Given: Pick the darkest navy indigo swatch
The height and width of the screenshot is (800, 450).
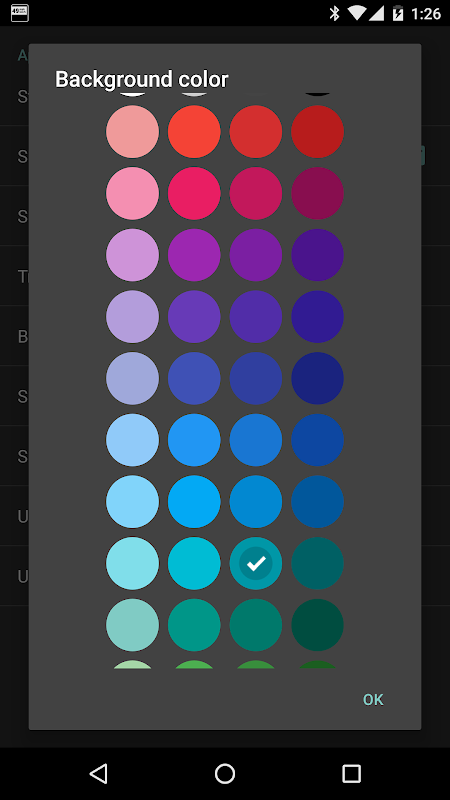Looking at the screenshot, I should (x=317, y=379).
